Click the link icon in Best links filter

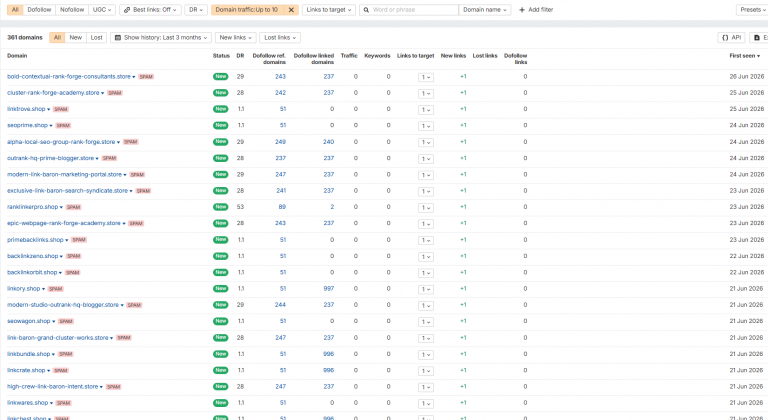tap(127, 10)
